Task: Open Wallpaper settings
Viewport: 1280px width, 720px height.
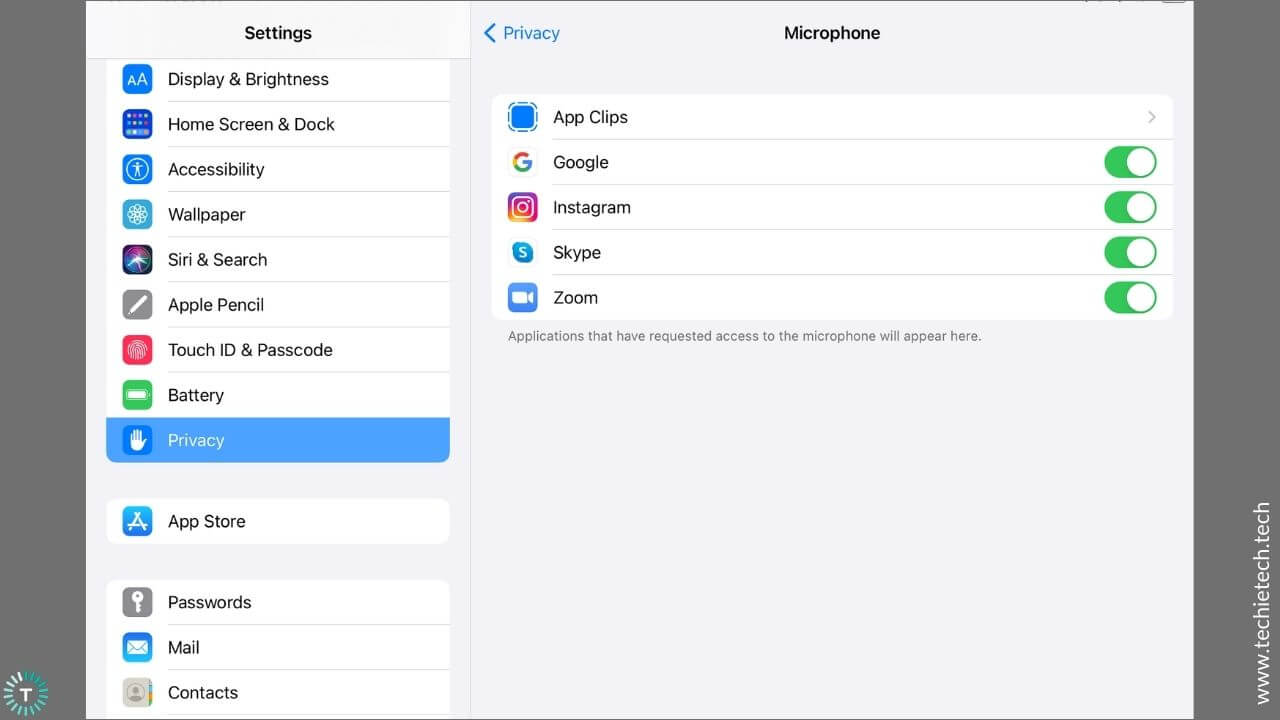Action: (x=278, y=214)
